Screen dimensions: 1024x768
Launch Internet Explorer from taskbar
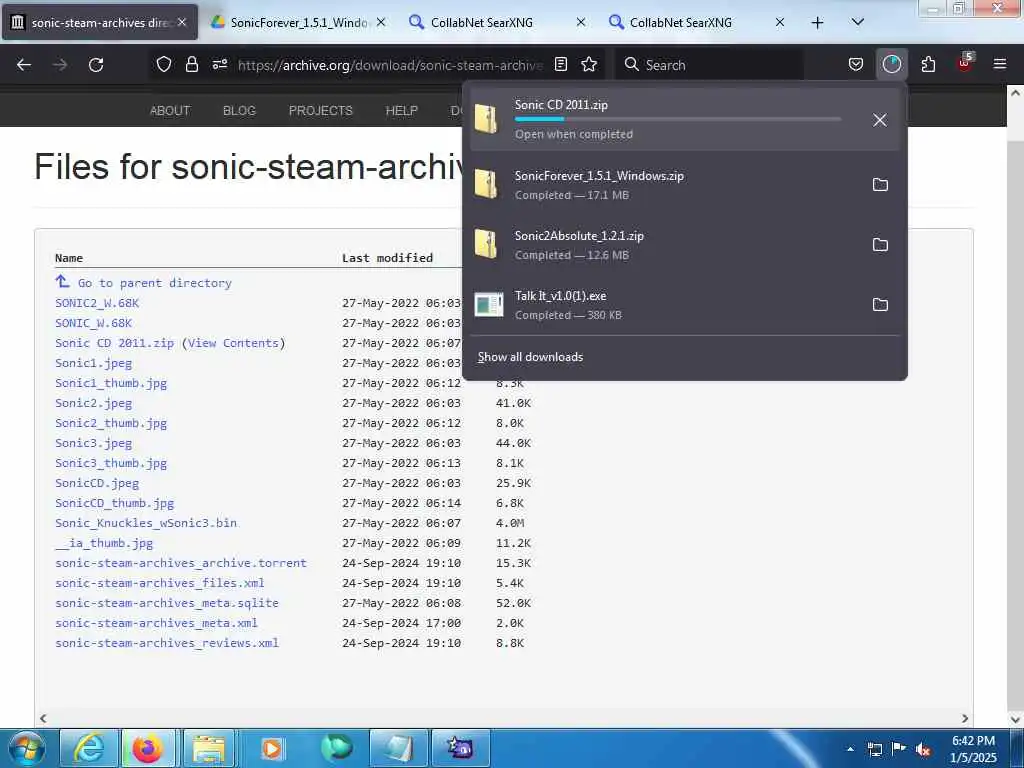89,748
